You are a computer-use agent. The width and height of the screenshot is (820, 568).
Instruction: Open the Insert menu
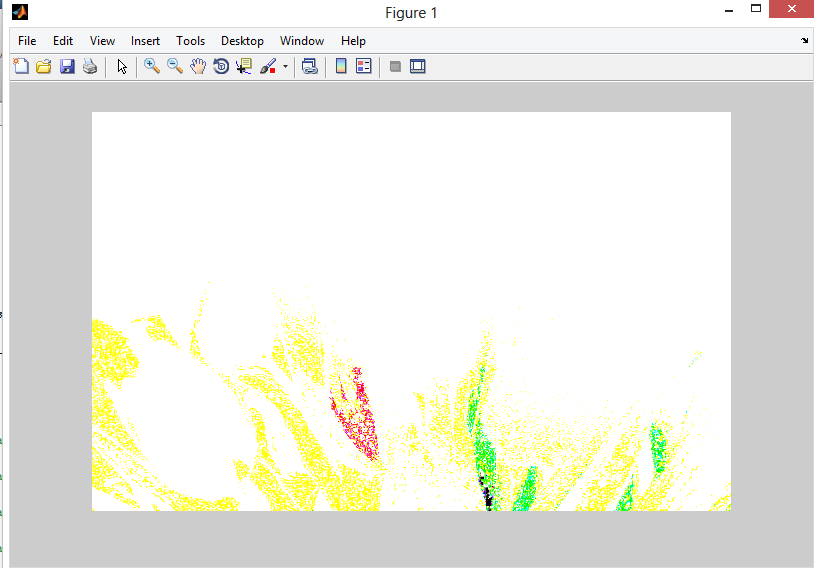(145, 41)
